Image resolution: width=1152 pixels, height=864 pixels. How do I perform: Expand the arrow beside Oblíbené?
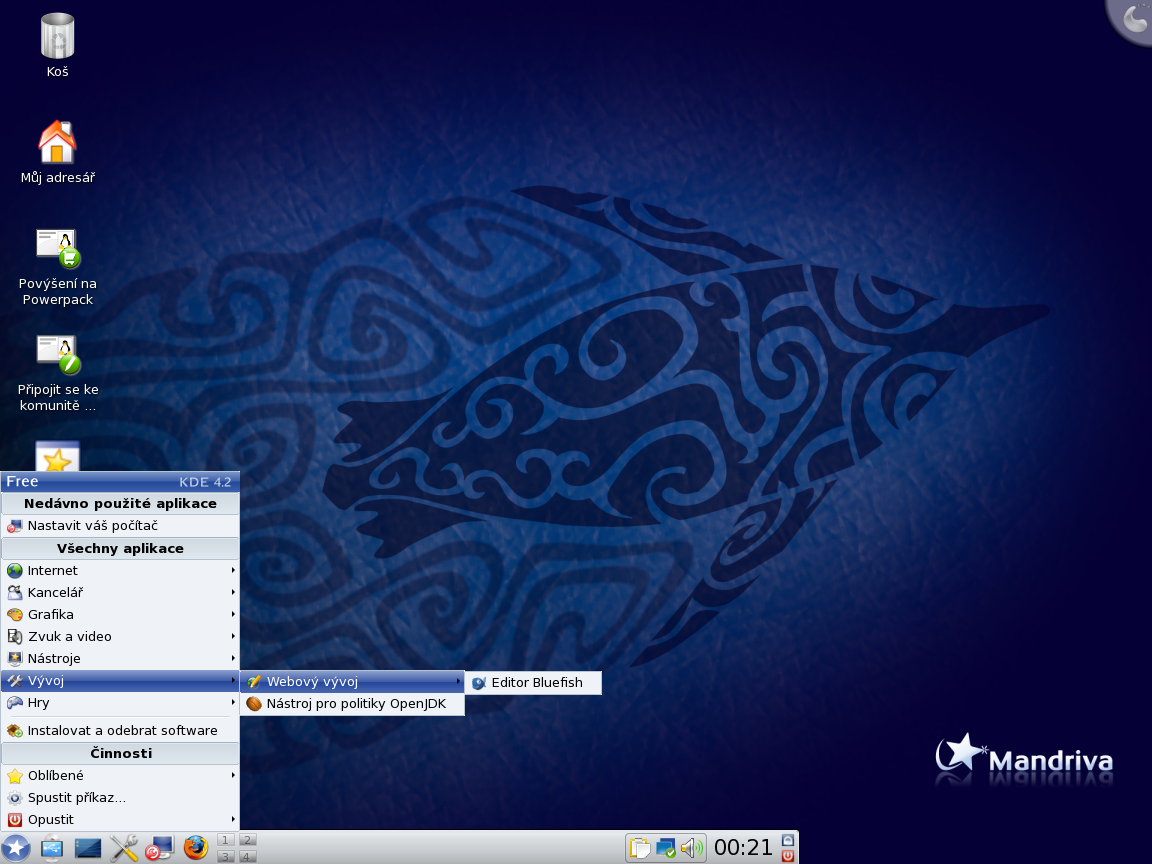click(x=233, y=775)
